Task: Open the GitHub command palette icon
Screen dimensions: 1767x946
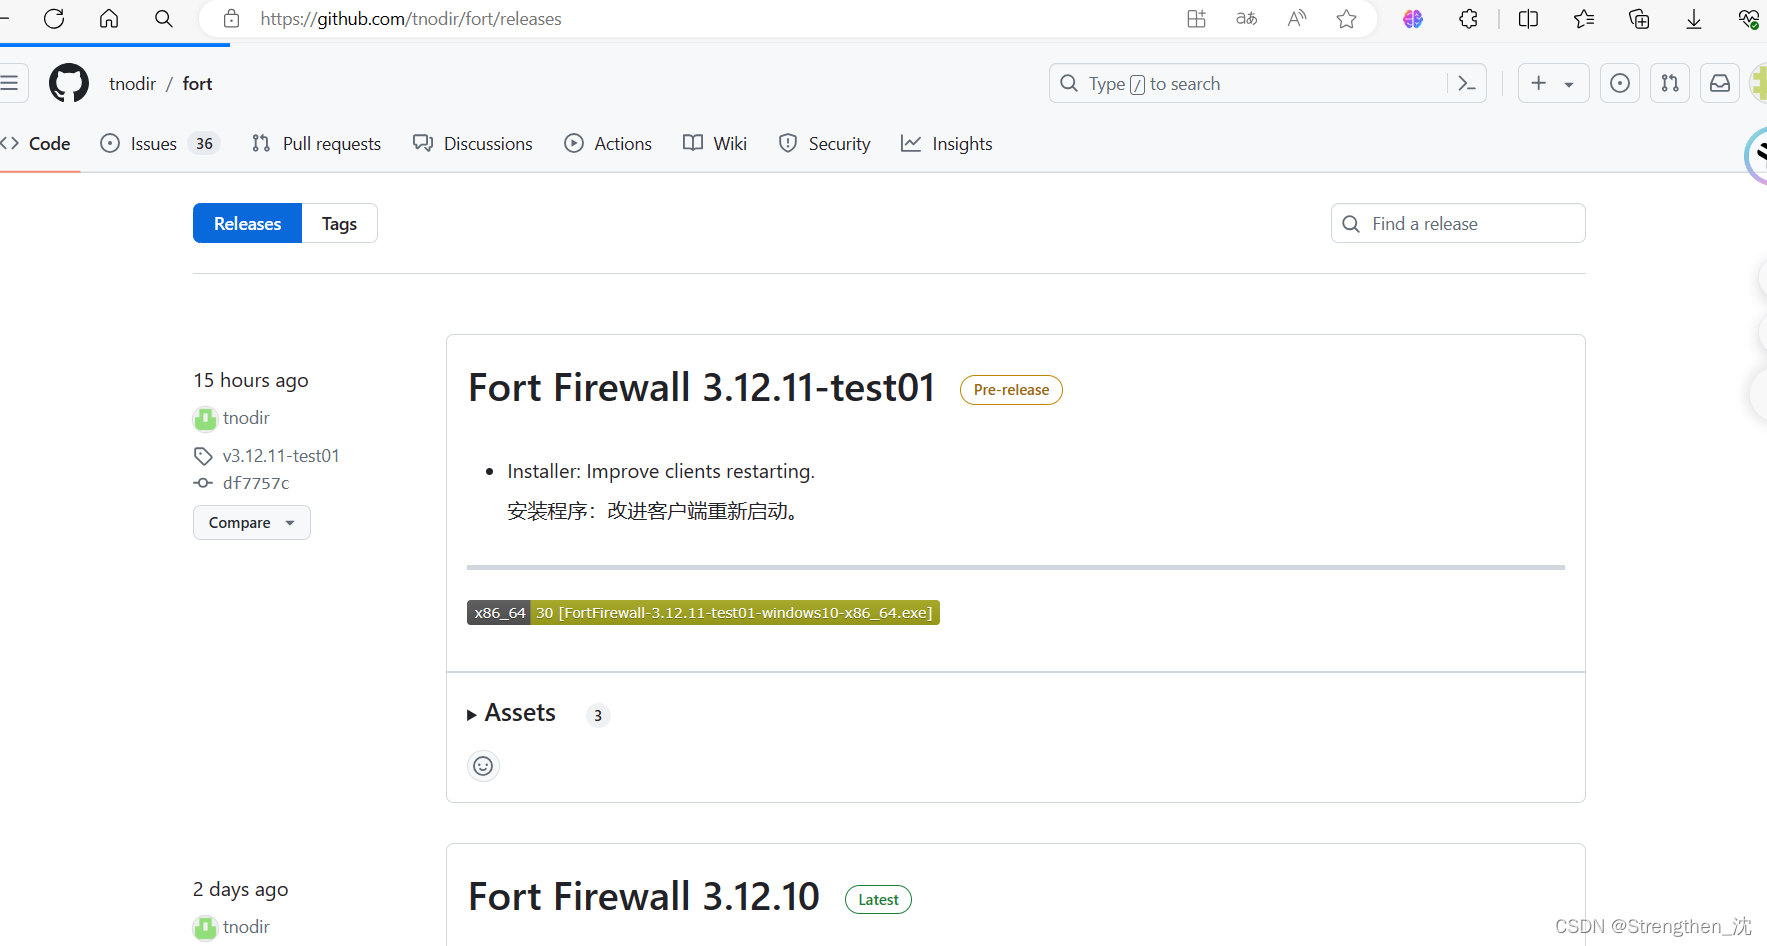Action: point(1467,84)
